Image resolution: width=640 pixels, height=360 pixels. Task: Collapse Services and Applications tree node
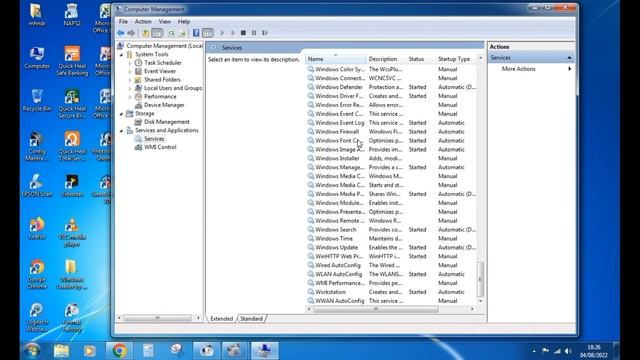click(121, 131)
